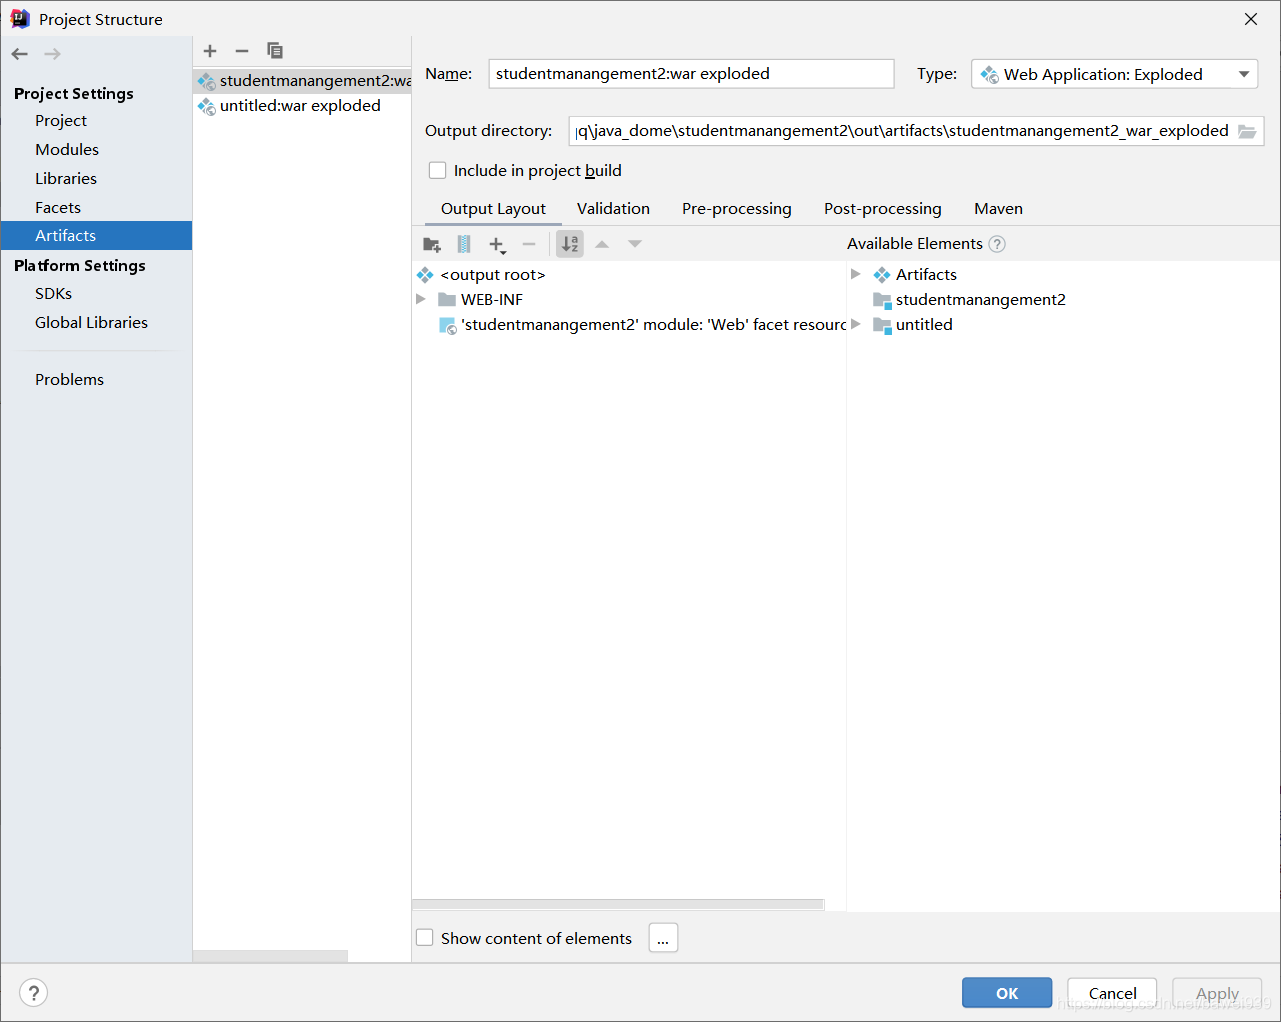Open the Maven tab
This screenshot has width=1281, height=1022.
998,209
